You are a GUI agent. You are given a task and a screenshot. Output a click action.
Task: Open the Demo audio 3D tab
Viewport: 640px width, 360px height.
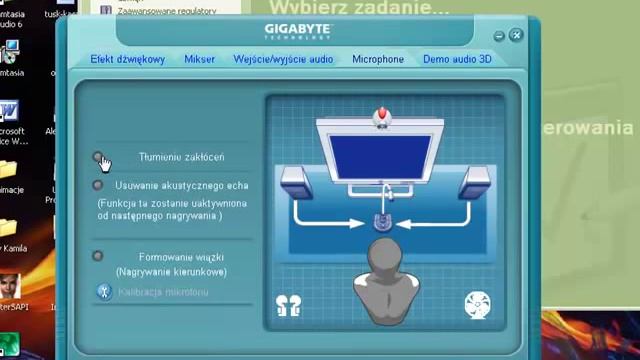point(457,59)
